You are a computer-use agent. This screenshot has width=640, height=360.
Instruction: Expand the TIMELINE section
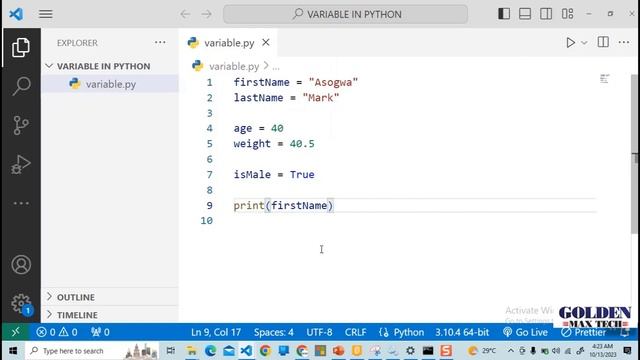pos(110,315)
